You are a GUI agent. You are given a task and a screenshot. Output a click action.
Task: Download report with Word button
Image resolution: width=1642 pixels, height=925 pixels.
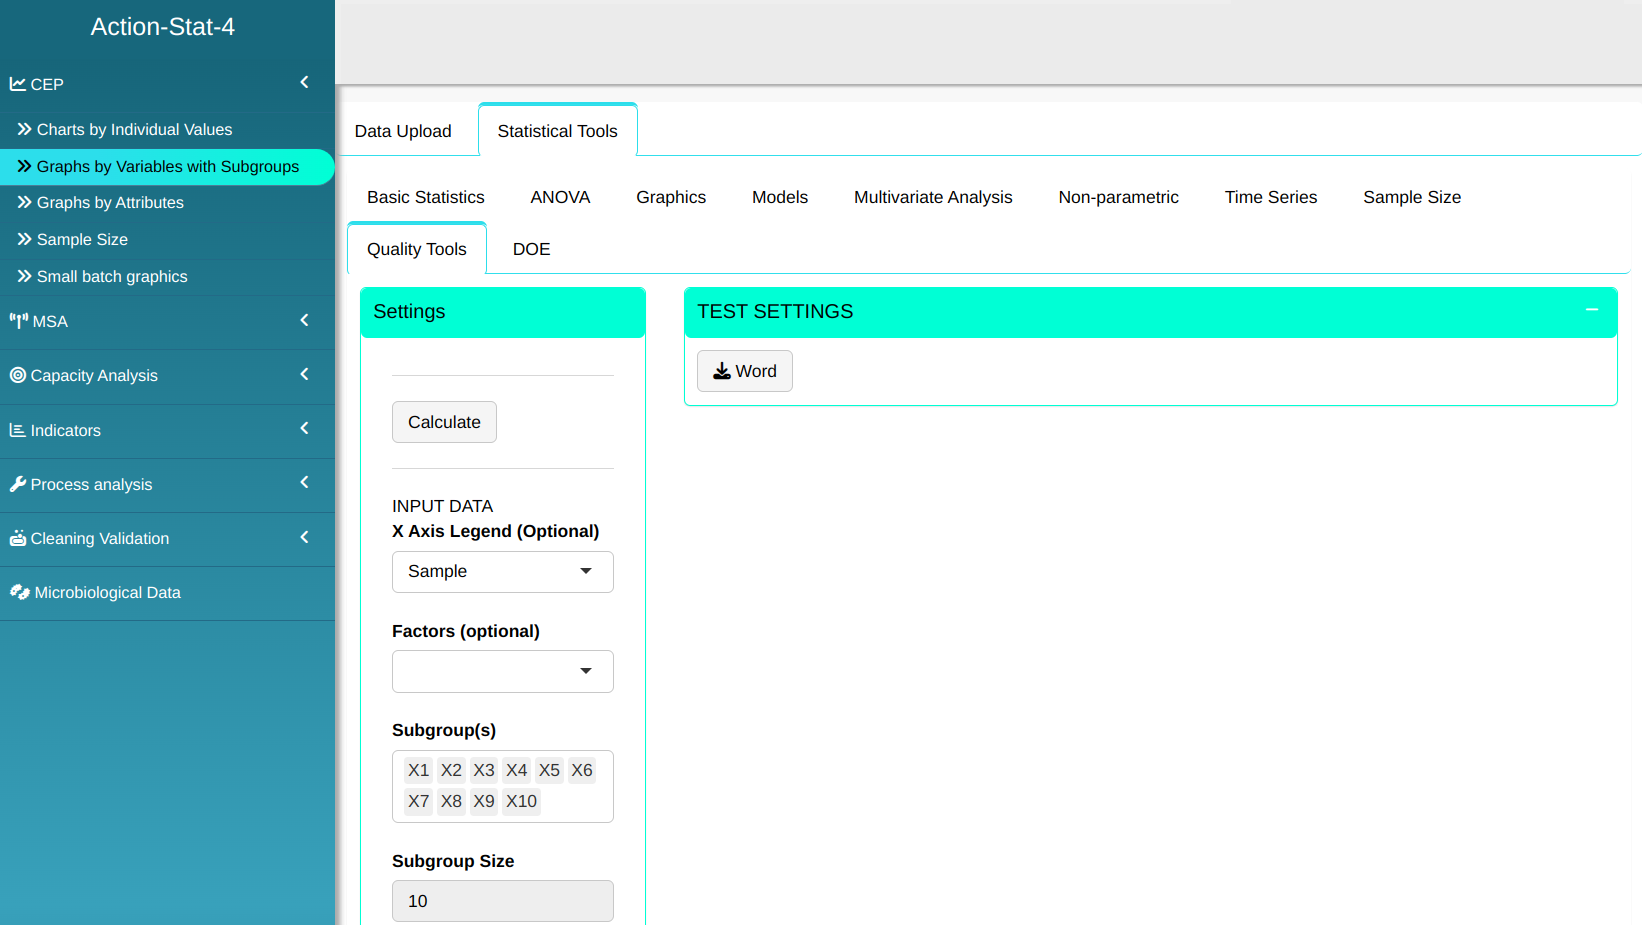click(x=744, y=371)
